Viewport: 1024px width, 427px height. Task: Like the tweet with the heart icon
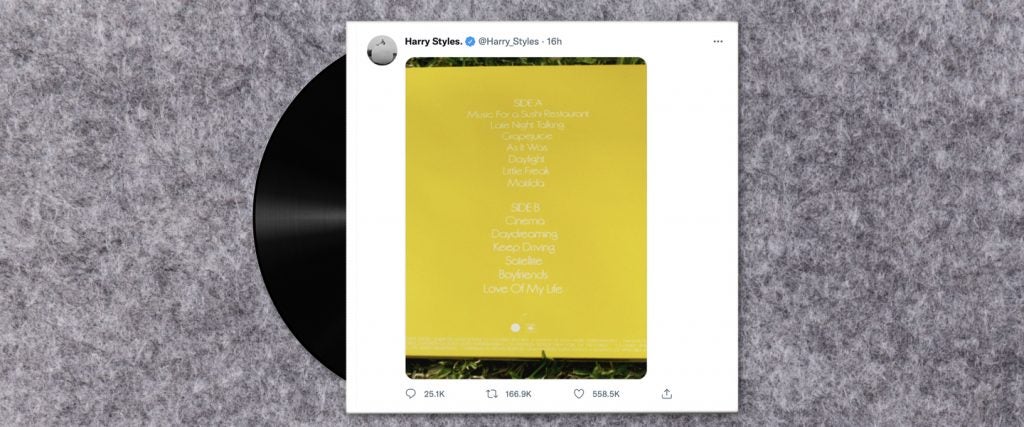click(x=579, y=394)
